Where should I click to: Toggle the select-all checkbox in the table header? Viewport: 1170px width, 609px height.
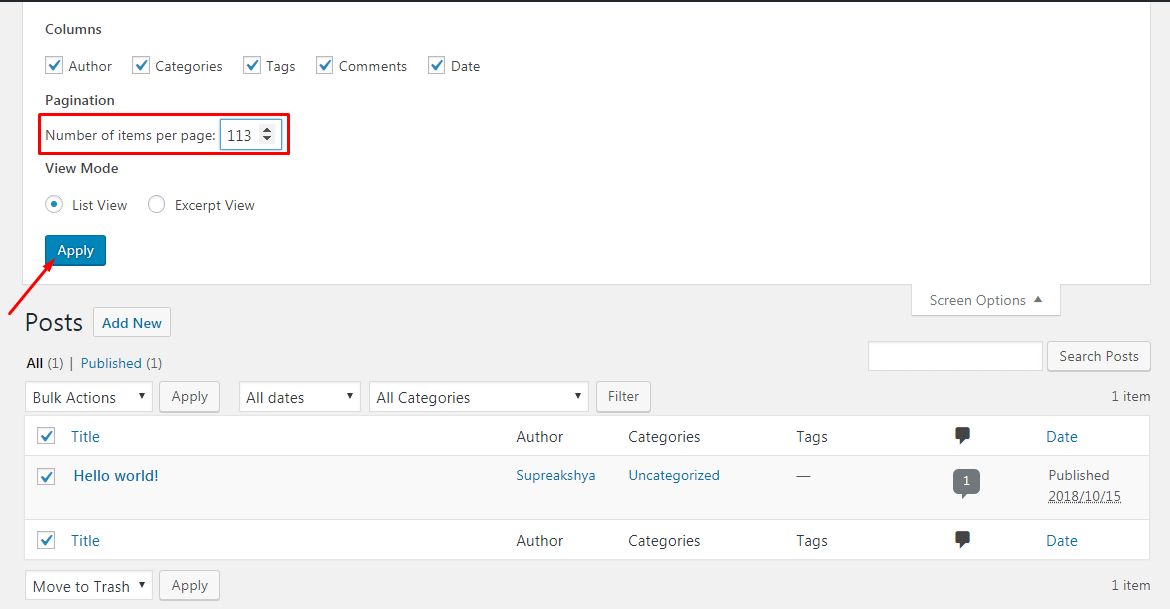[x=46, y=436]
